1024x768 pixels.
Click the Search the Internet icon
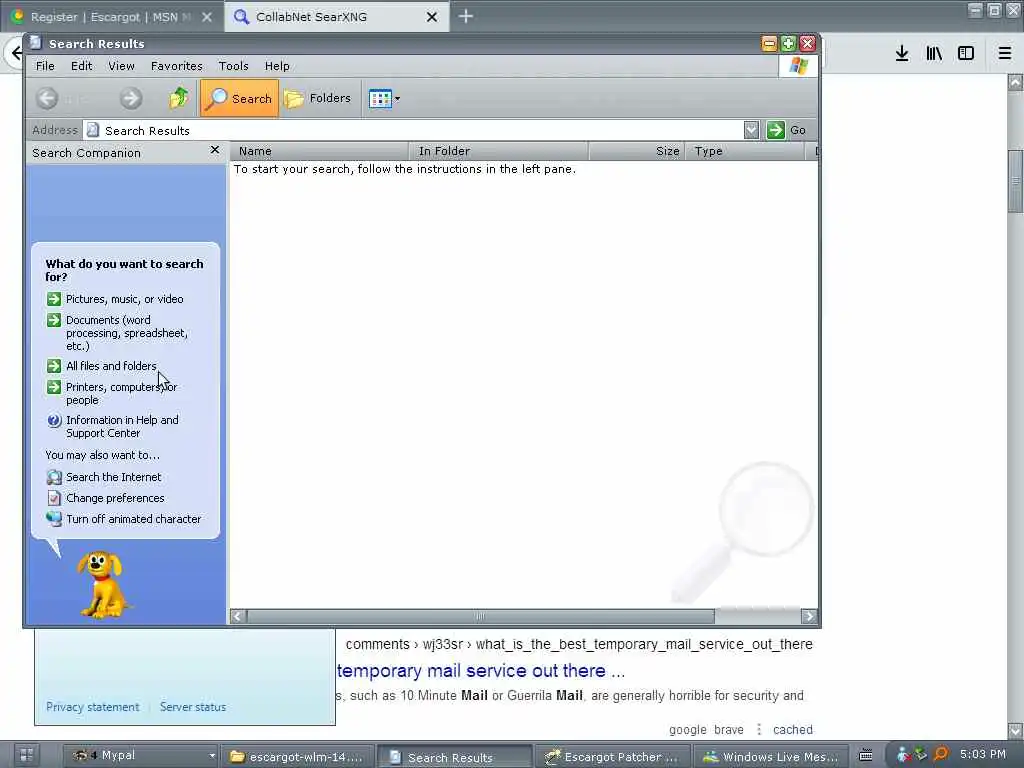(x=54, y=477)
